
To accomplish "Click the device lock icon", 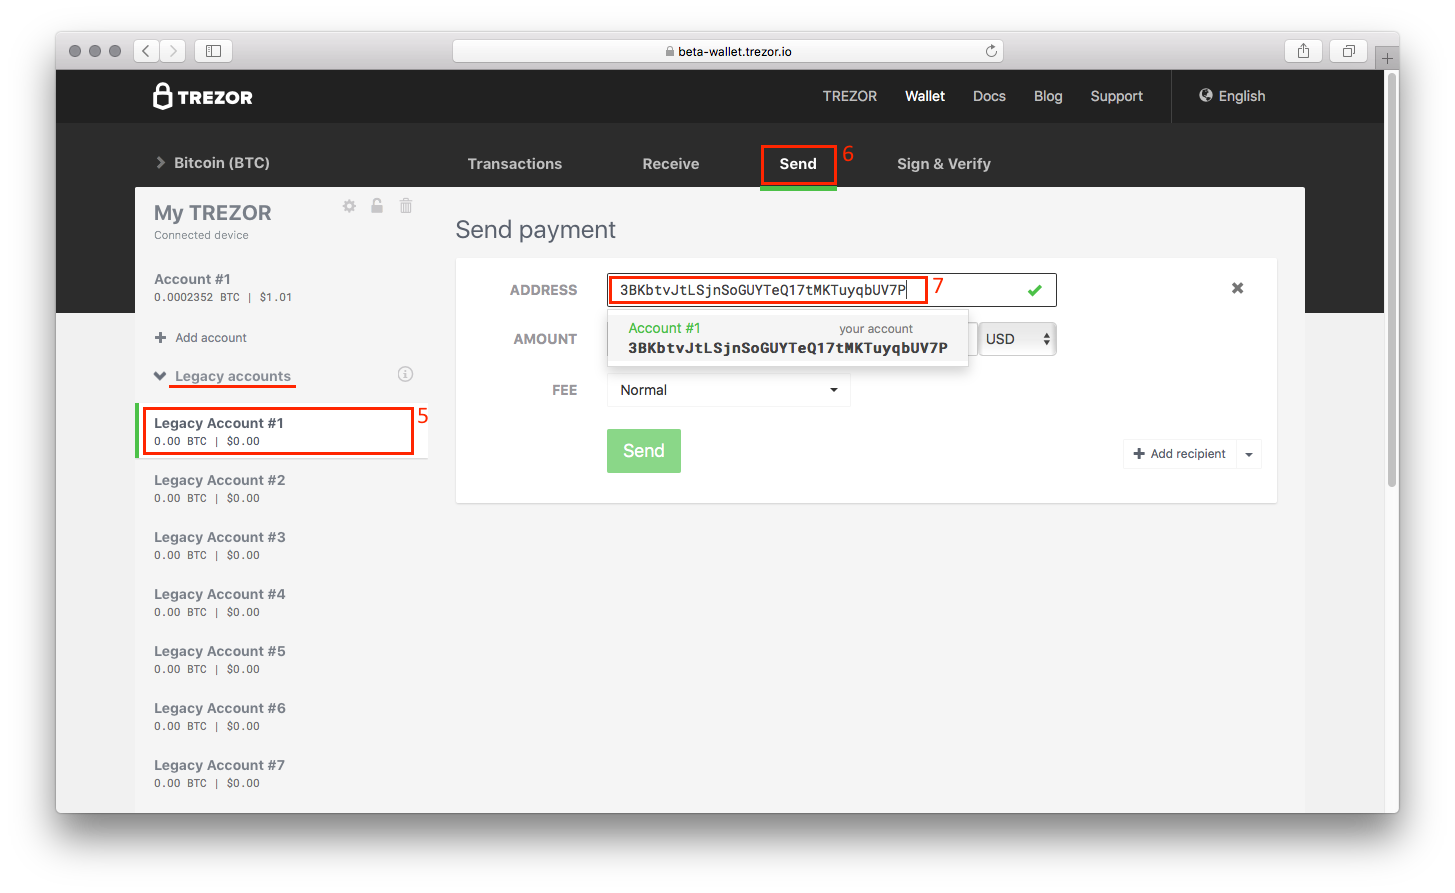I will click(x=377, y=206).
